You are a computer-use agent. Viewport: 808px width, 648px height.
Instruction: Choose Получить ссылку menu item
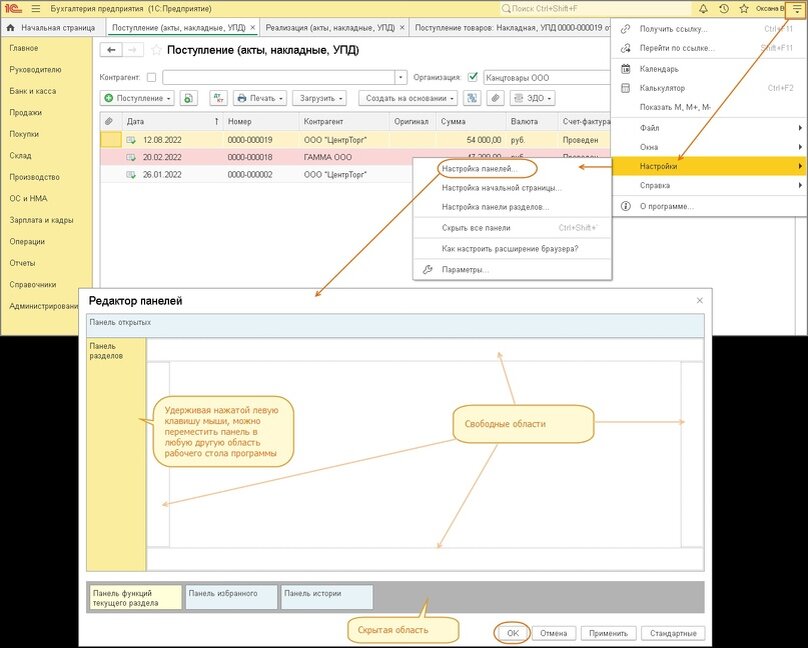click(x=709, y=29)
